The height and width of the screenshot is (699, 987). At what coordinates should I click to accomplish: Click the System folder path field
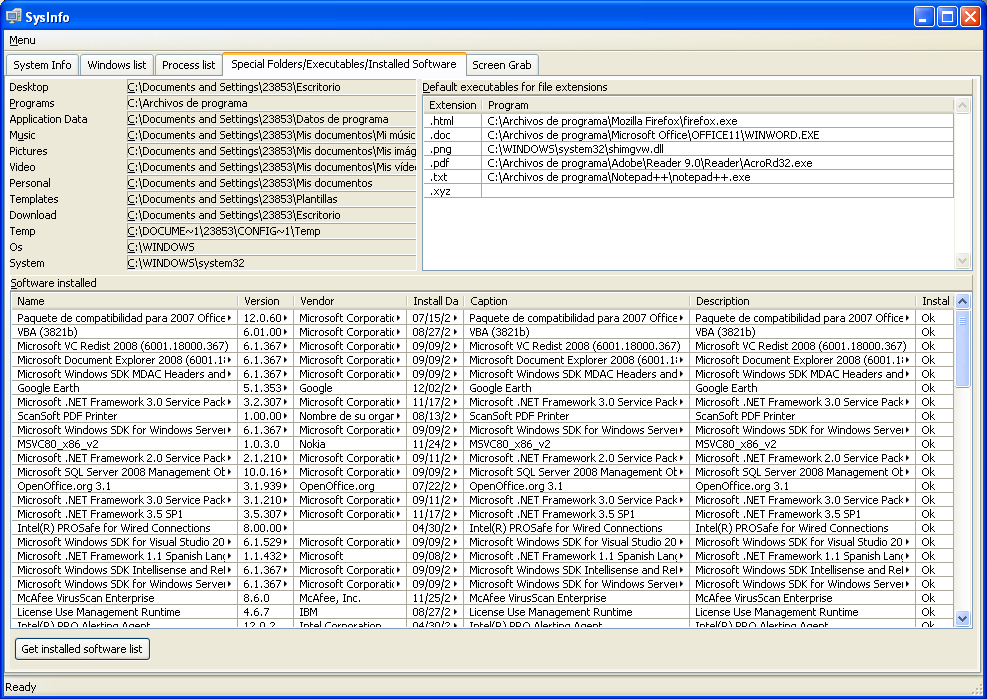271,263
